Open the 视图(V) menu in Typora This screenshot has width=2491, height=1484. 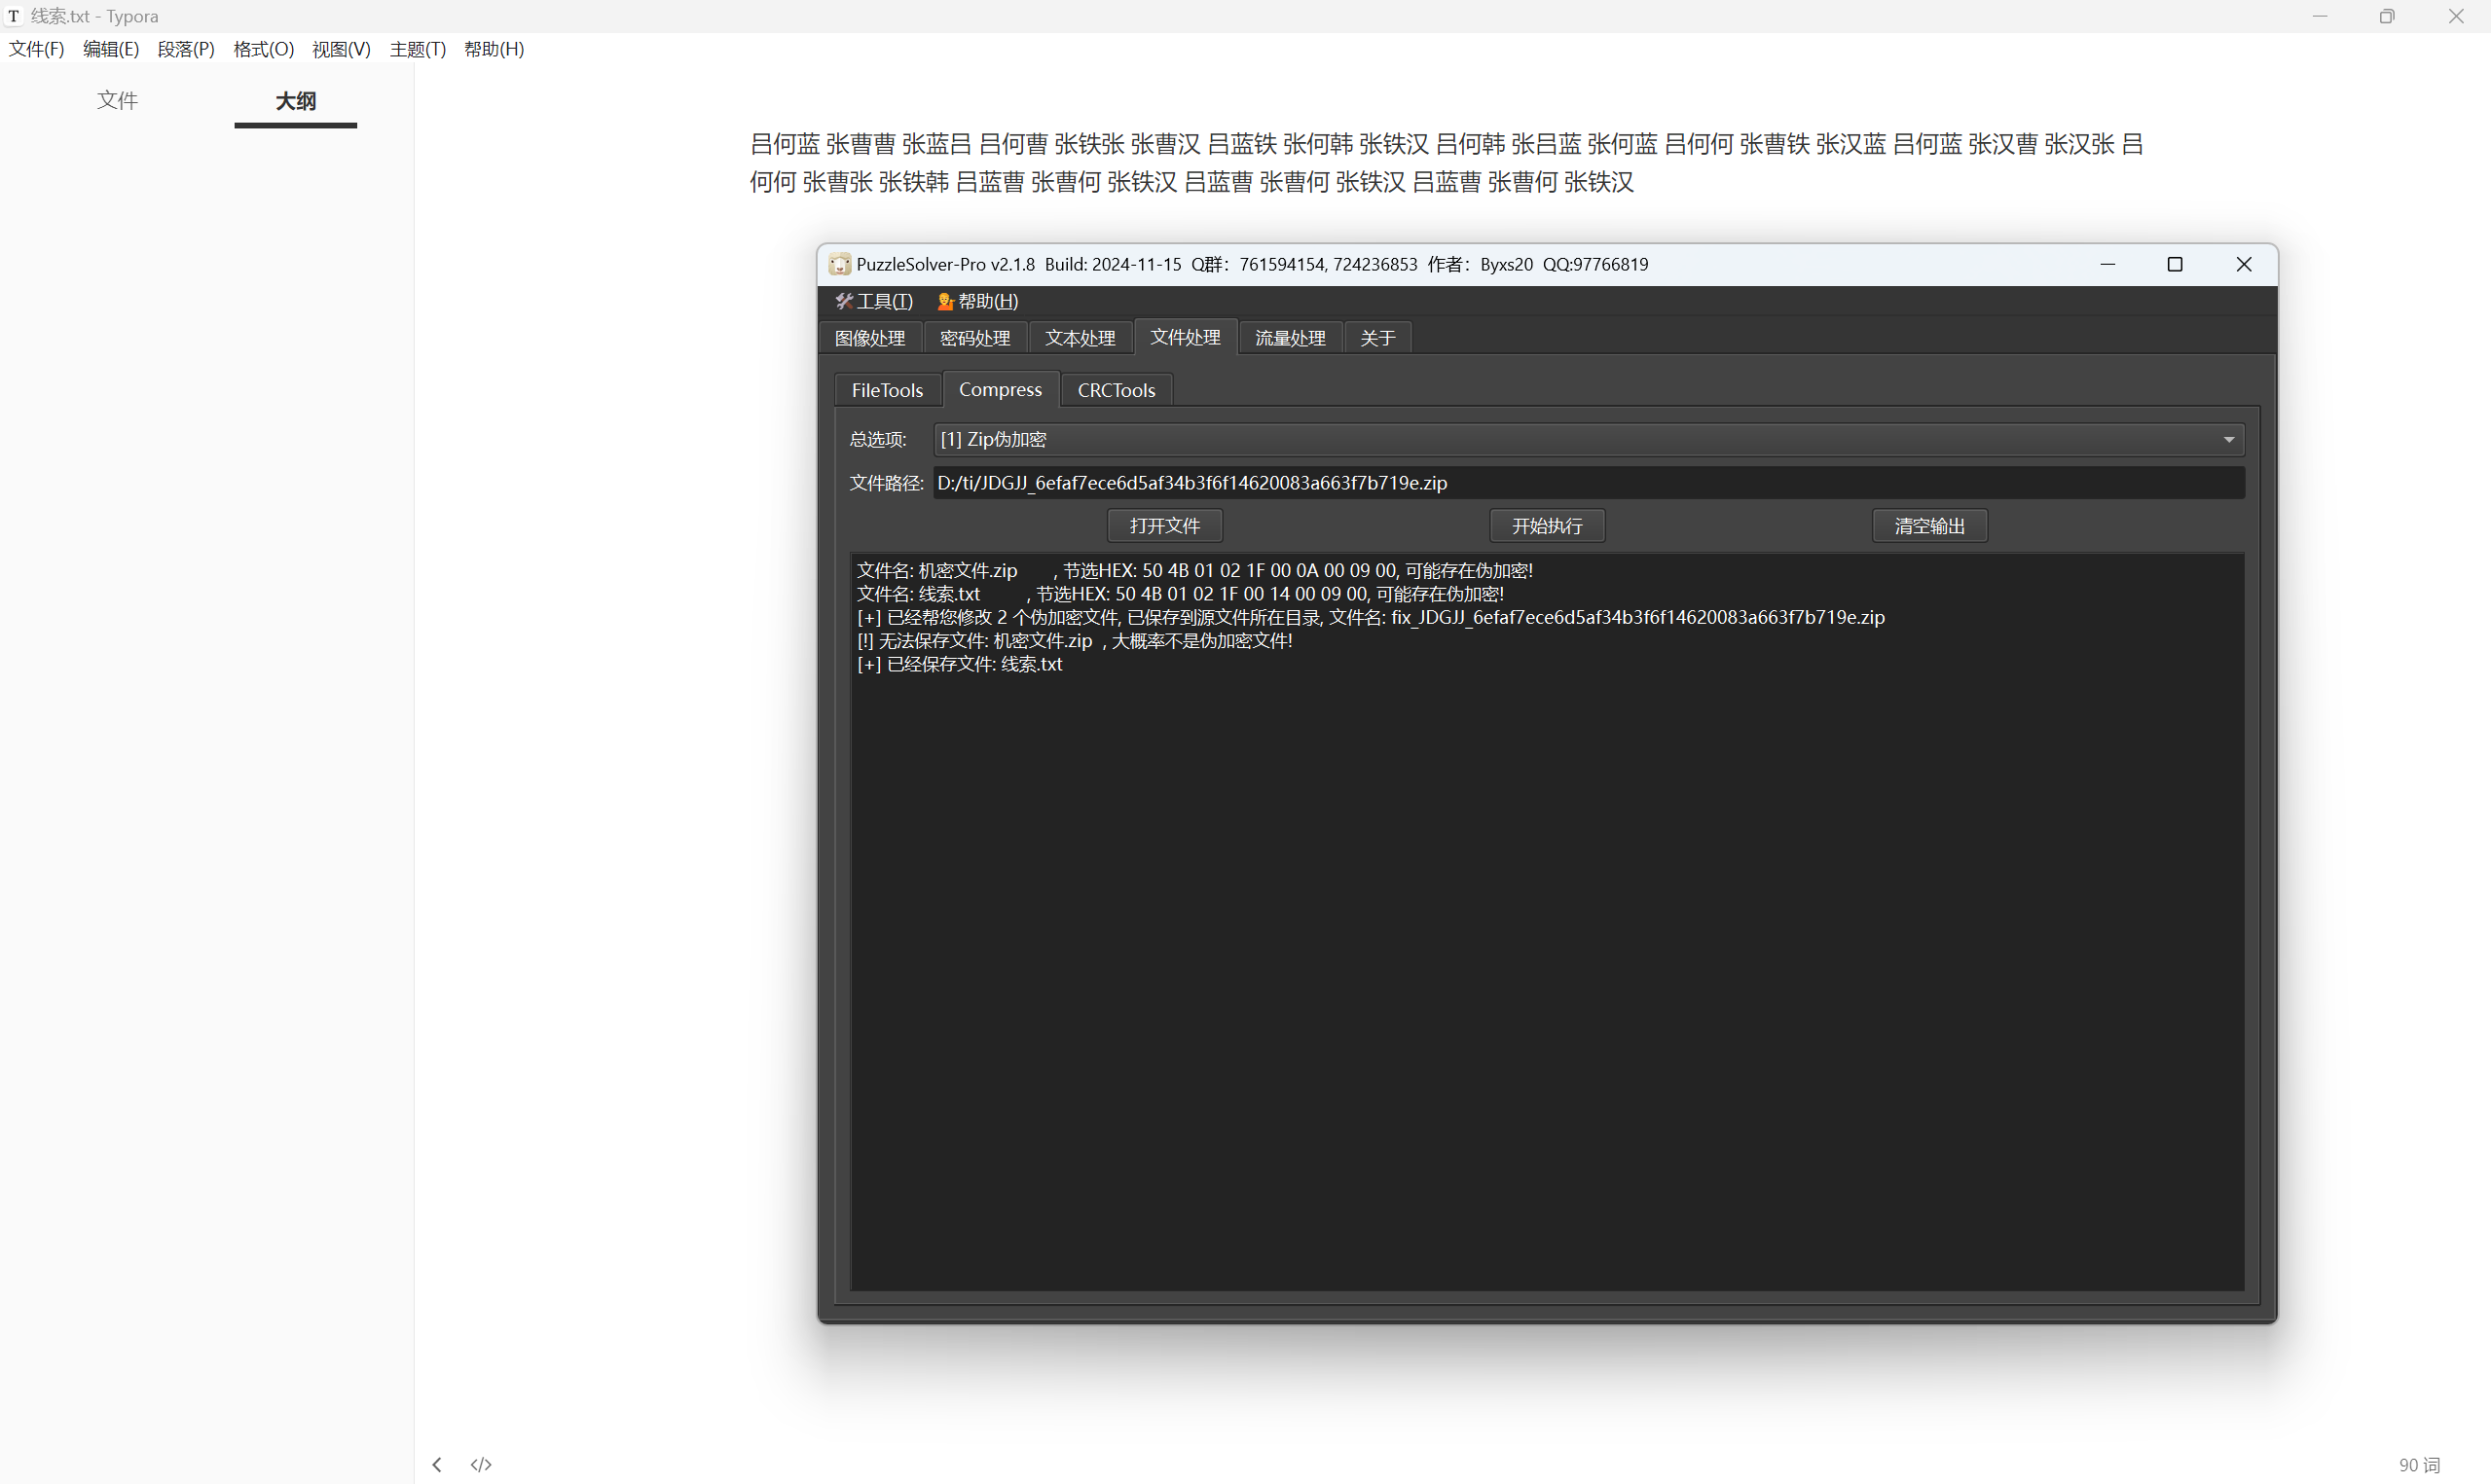(341, 49)
